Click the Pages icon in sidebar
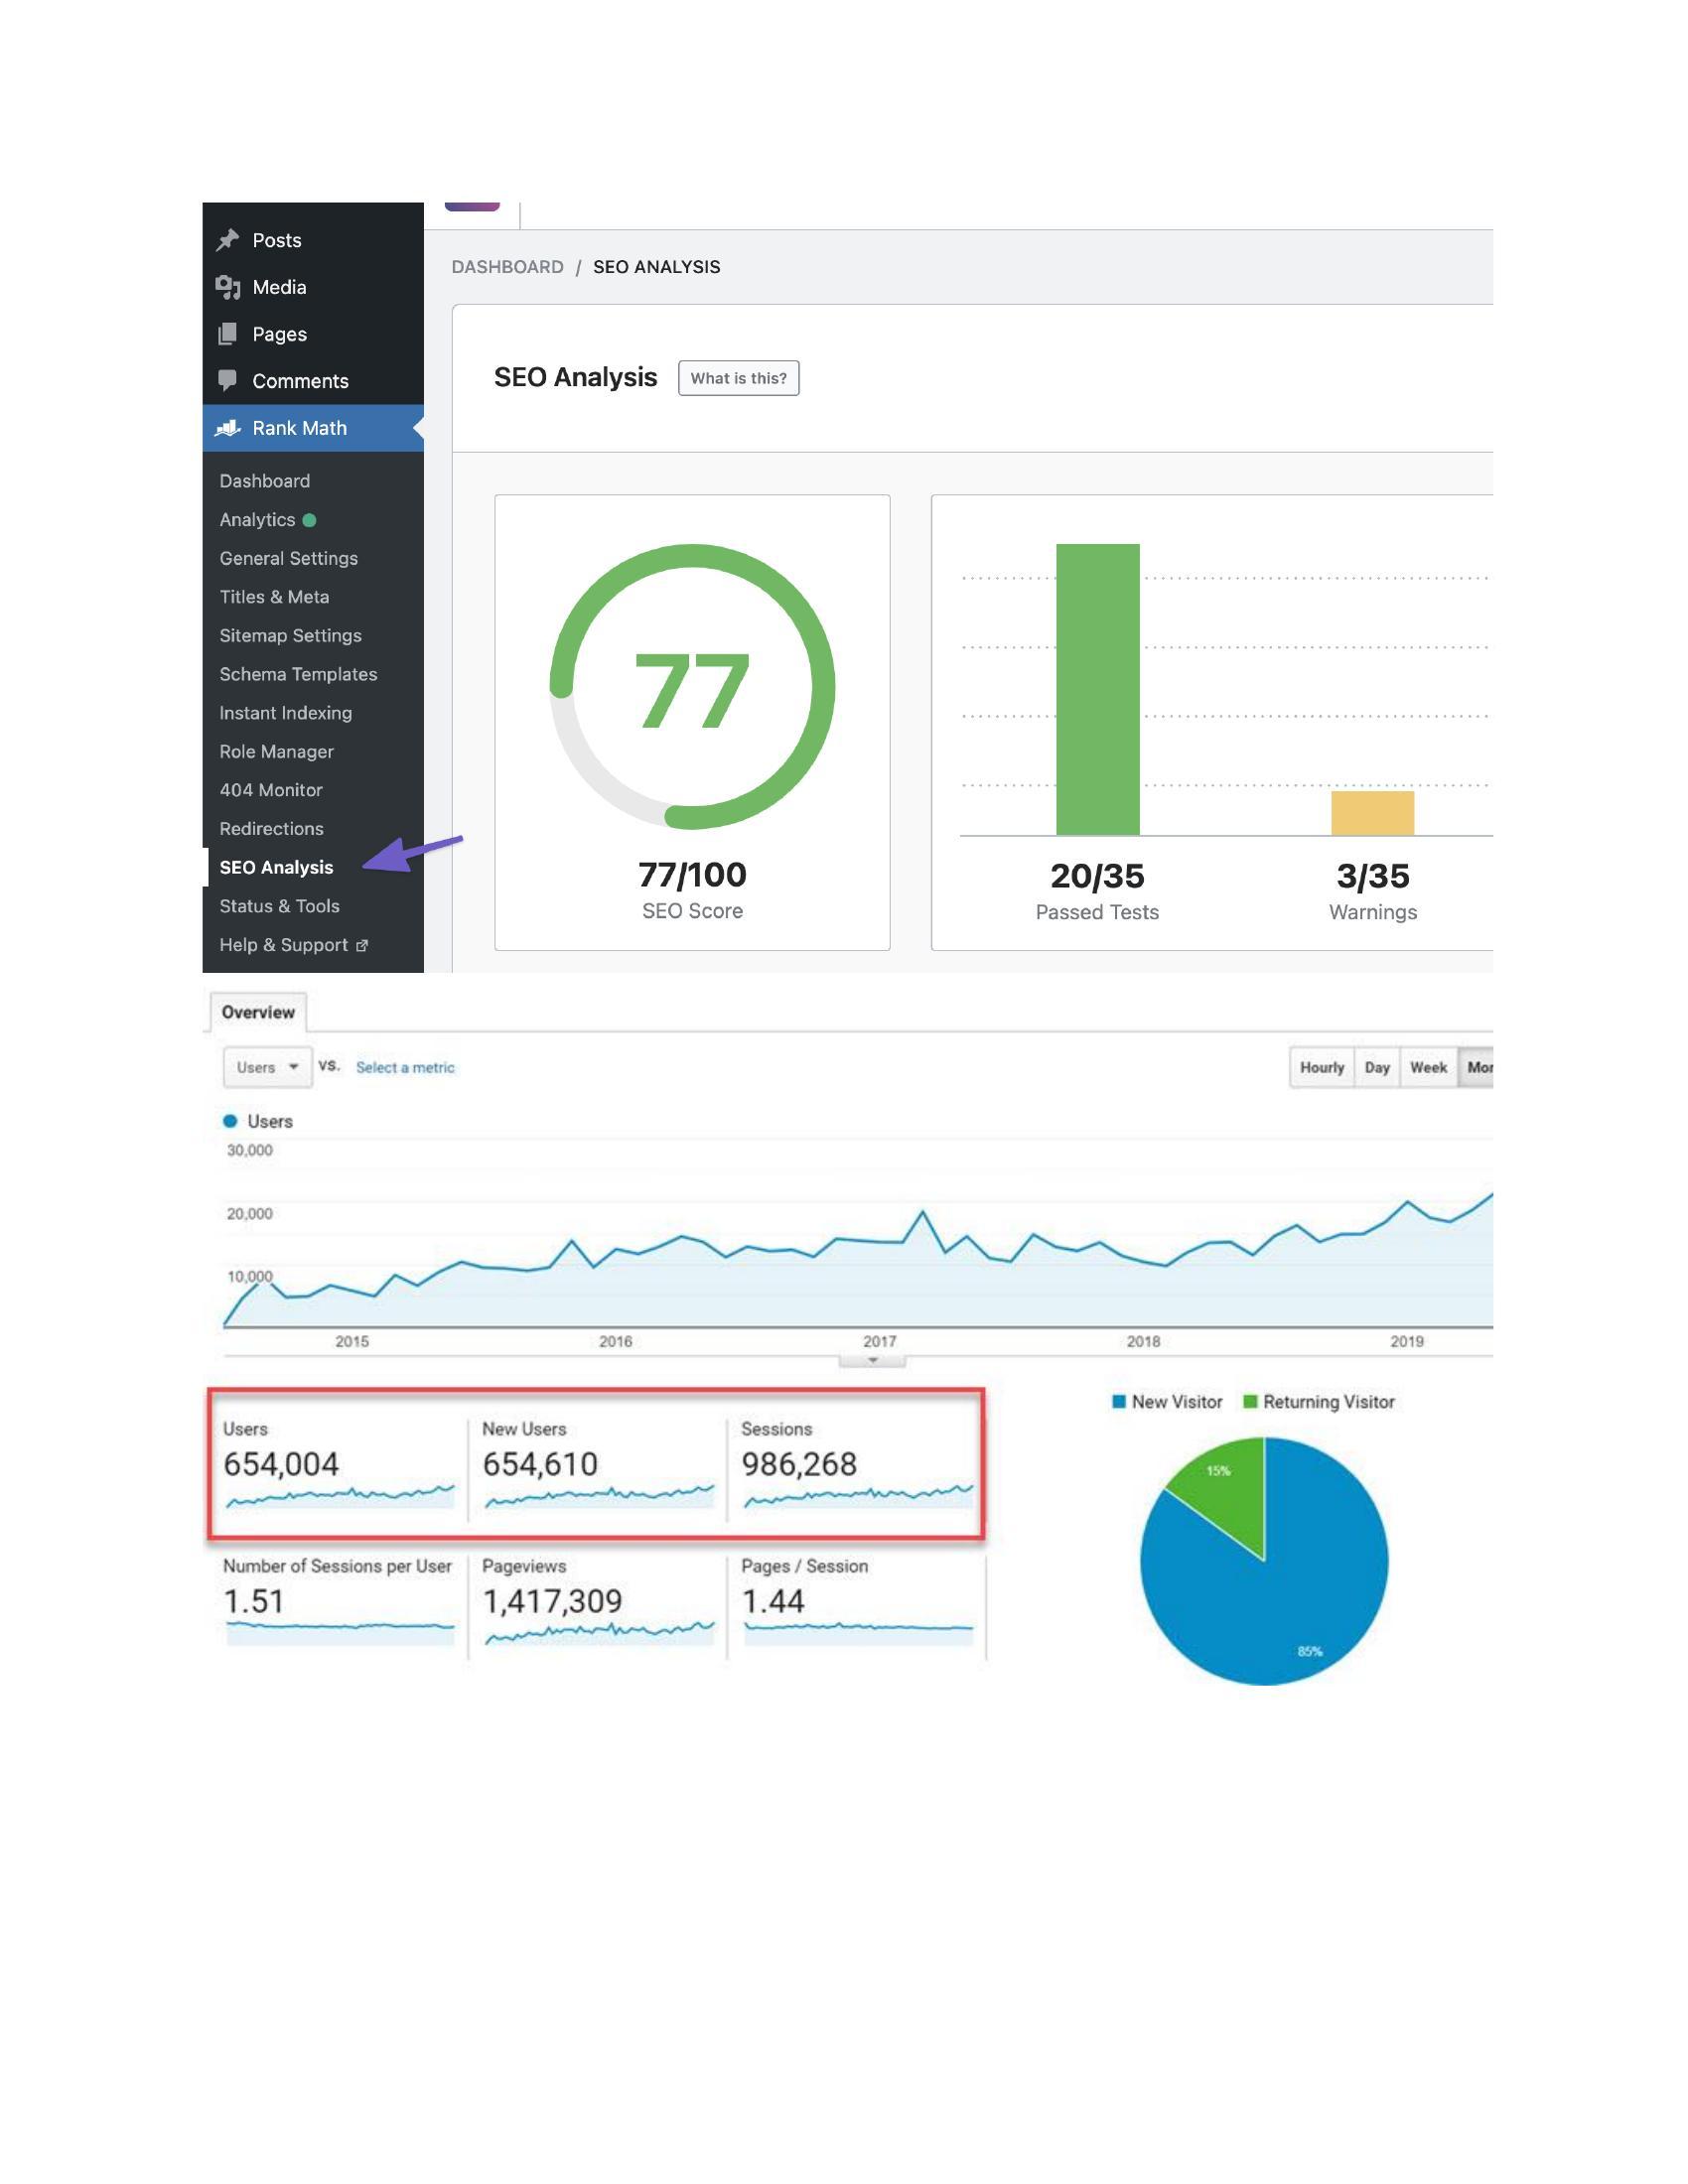Viewport: 1688px width, 2184px height. click(x=228, y=334)
